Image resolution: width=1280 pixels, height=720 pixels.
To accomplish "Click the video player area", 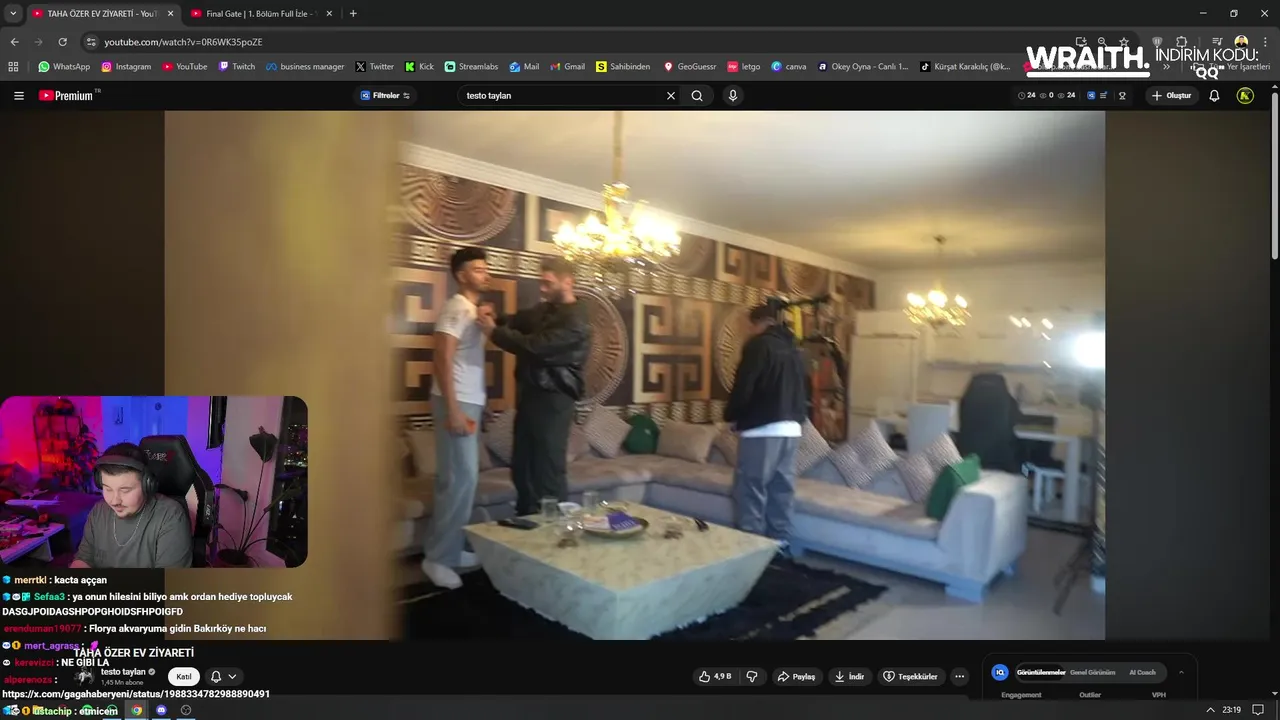I will point(634,375).
